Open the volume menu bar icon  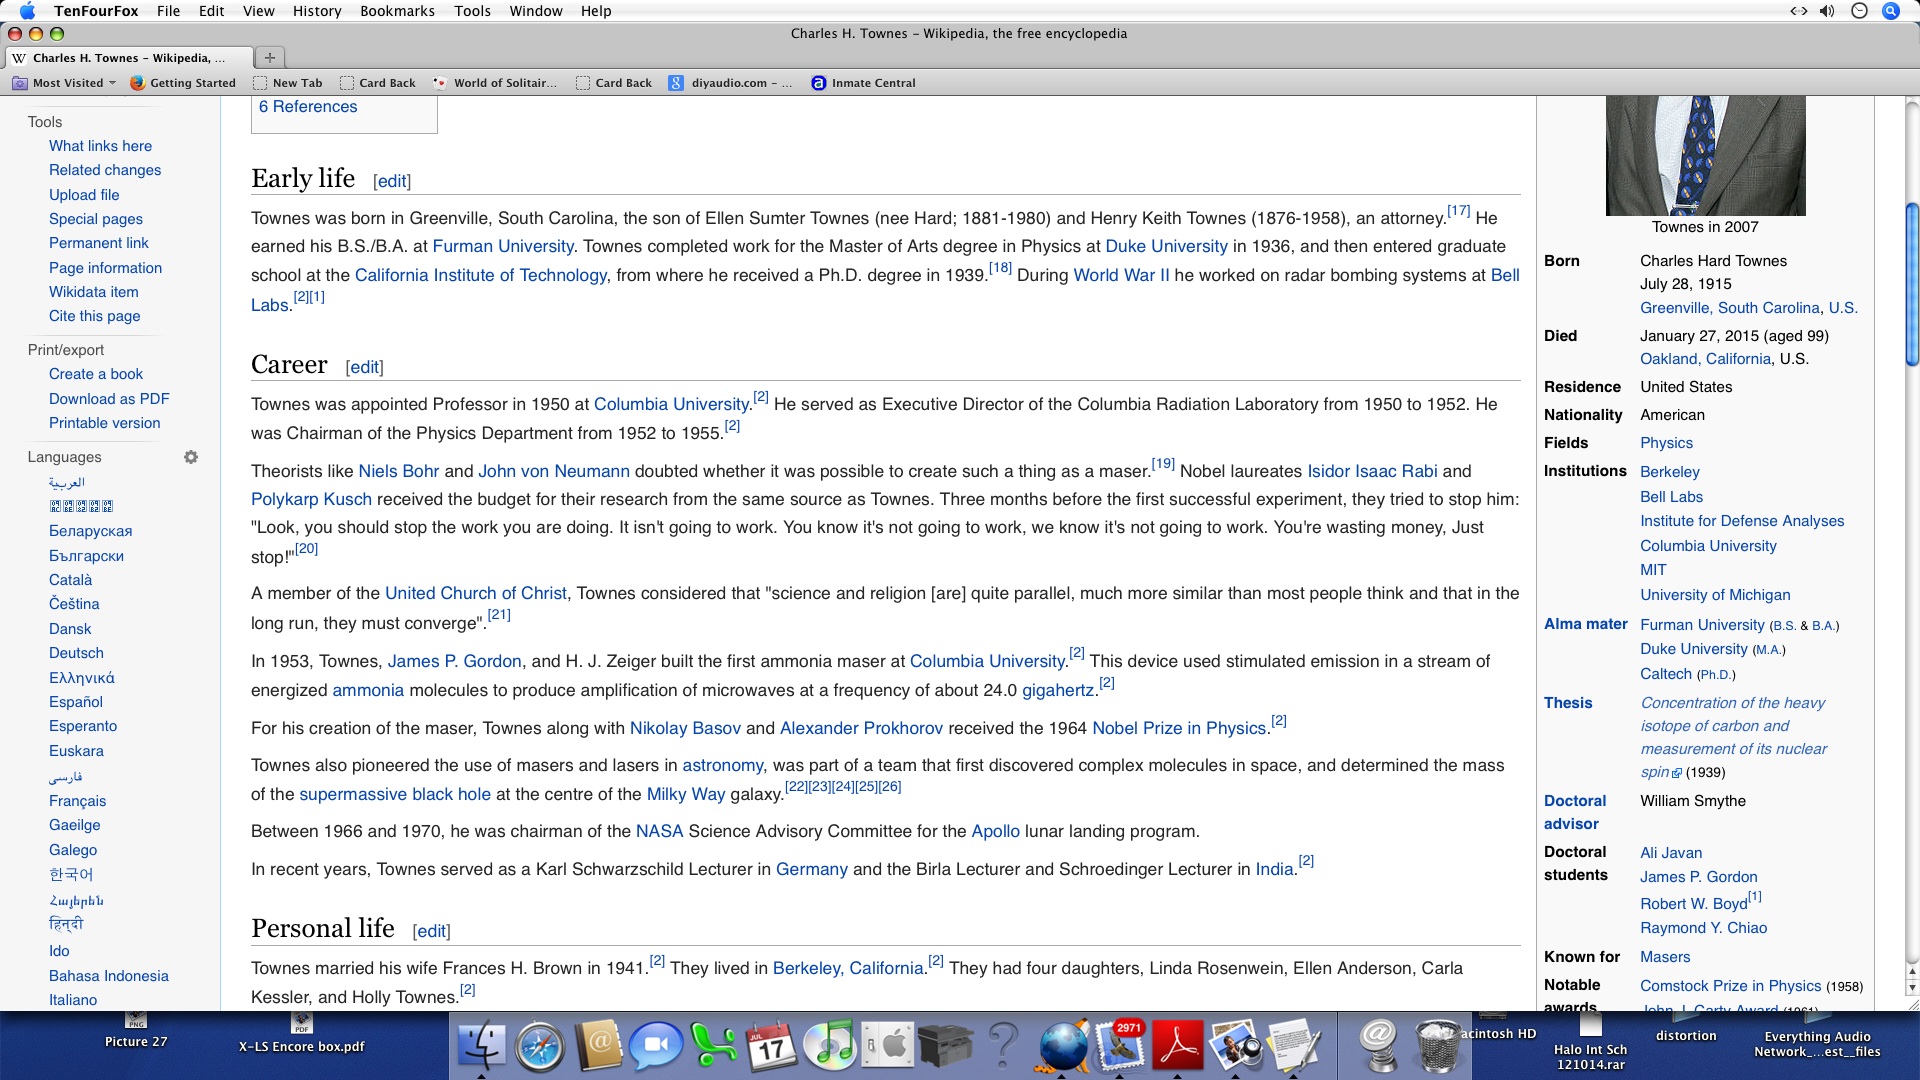[x=1827, y=11]
